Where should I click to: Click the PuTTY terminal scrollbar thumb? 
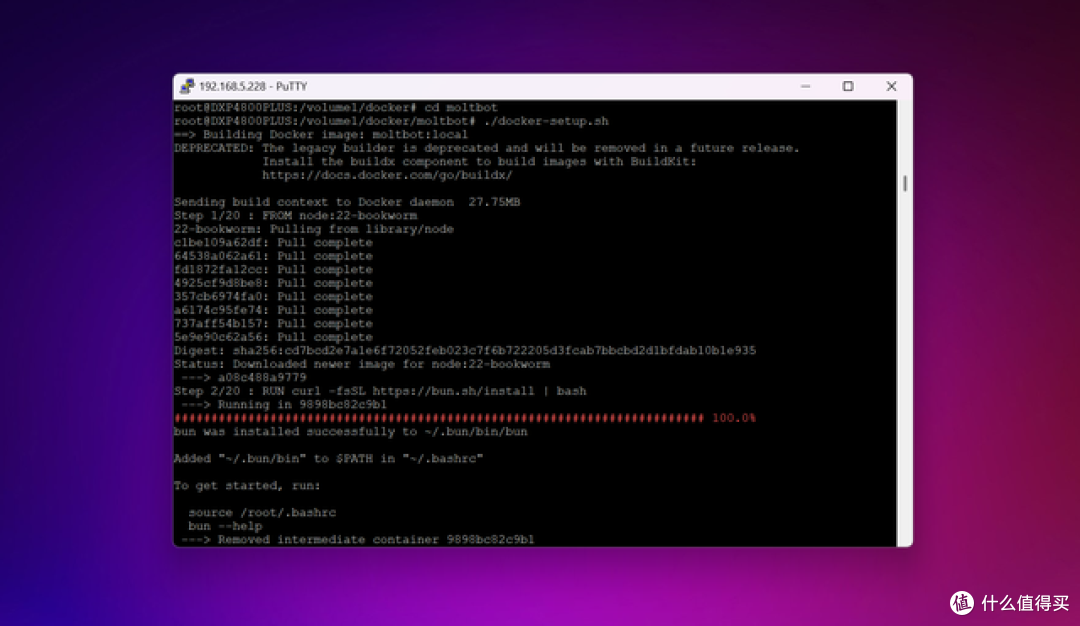(905, 183)
